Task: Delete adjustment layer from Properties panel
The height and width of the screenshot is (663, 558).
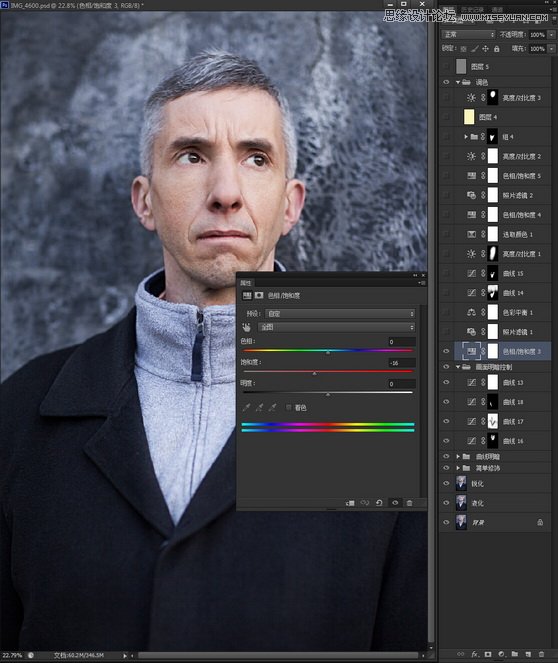Action: 409,503
